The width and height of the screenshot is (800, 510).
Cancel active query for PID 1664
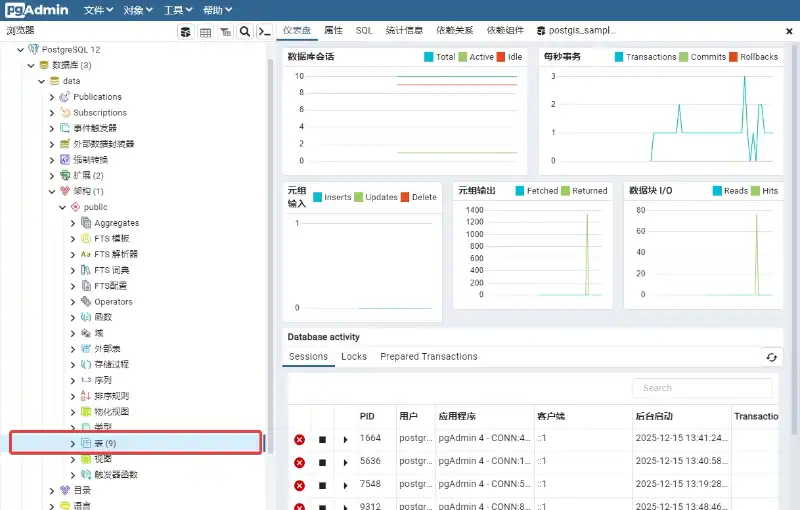(322, 440)
